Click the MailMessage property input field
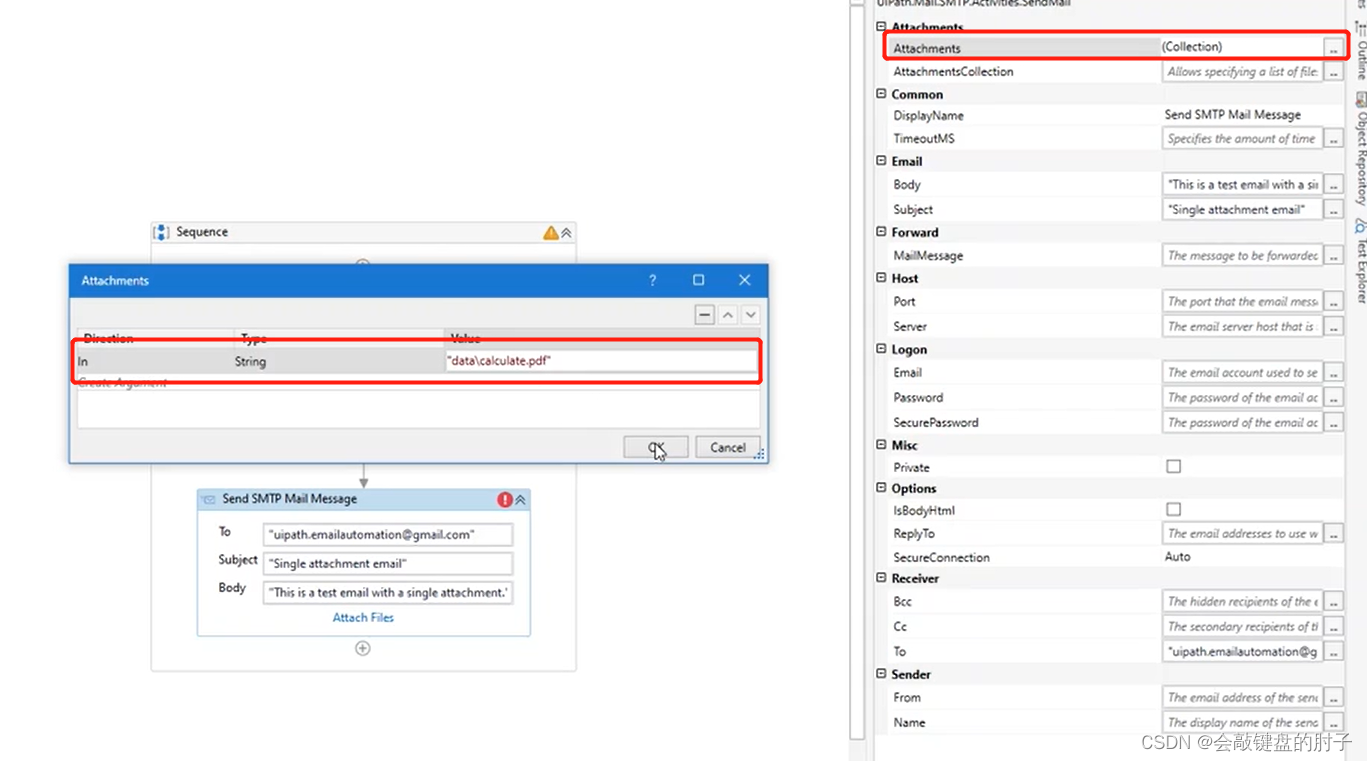 (1242, 255)
